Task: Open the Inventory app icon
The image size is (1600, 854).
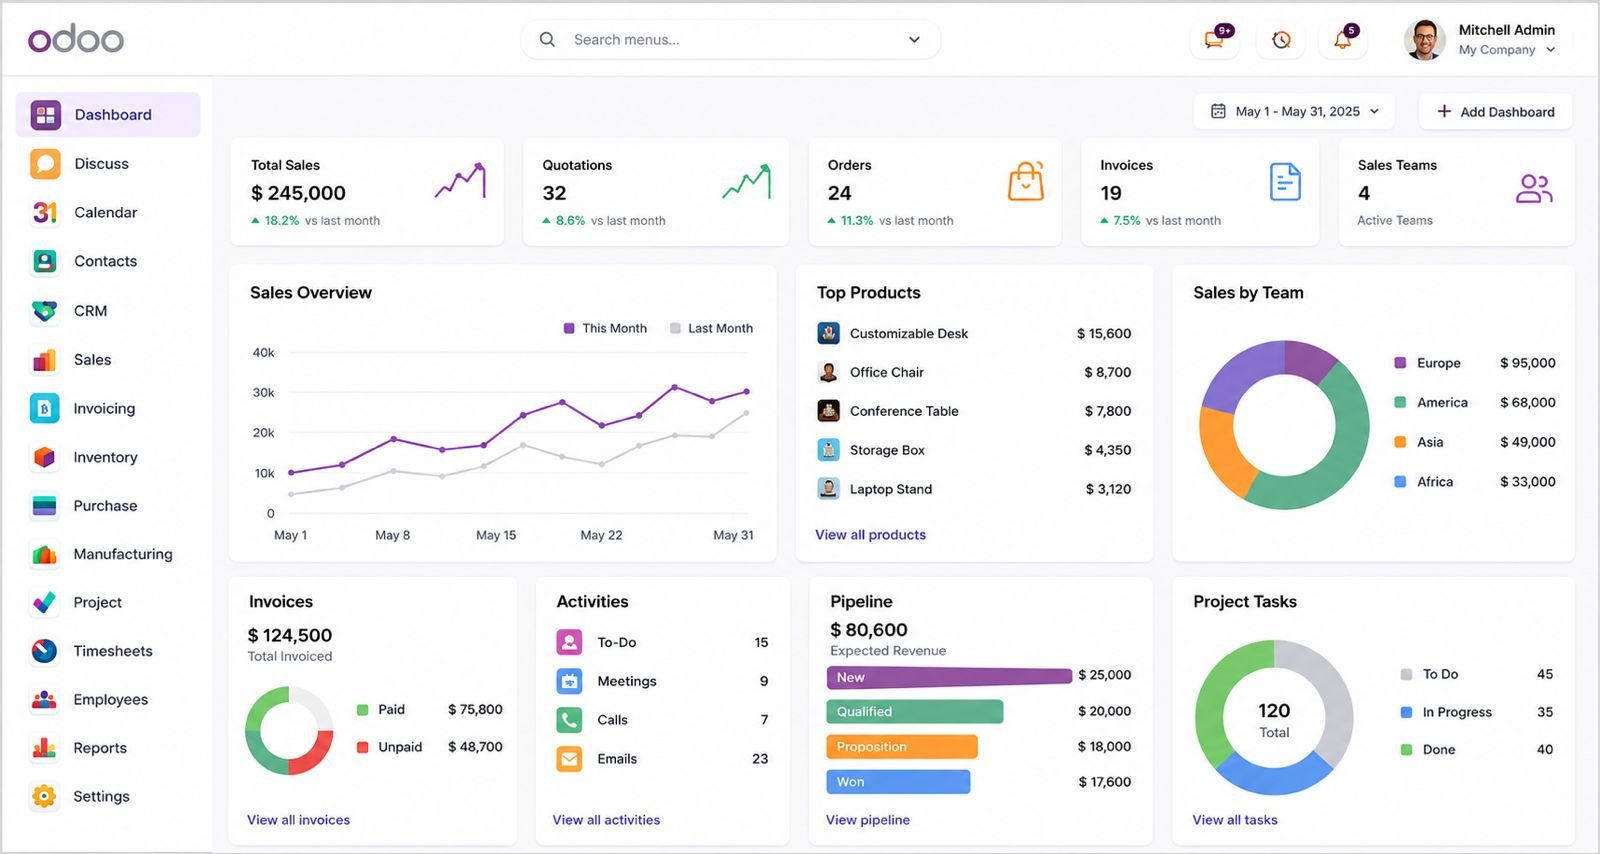Action: pos(45,457)
